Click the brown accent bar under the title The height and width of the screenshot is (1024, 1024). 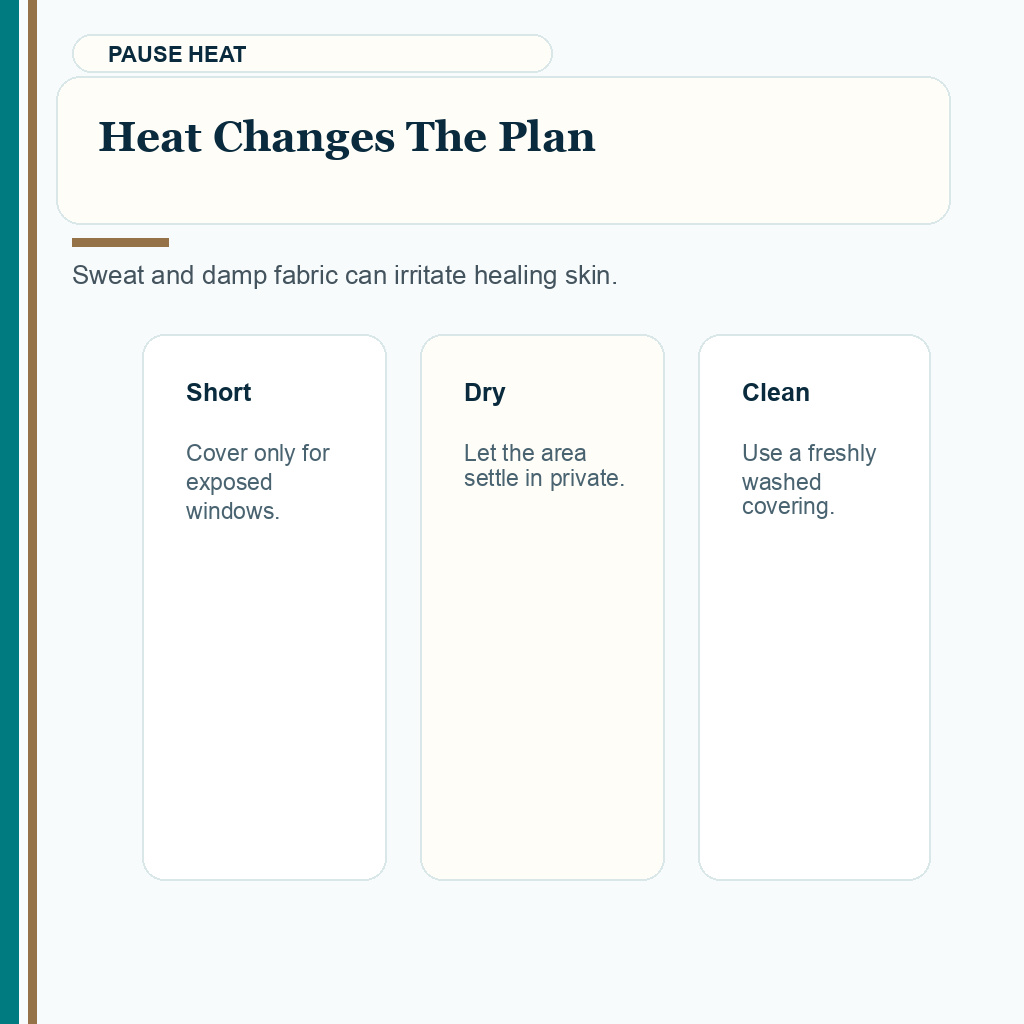pyautogui.click(x=120, y=242)
